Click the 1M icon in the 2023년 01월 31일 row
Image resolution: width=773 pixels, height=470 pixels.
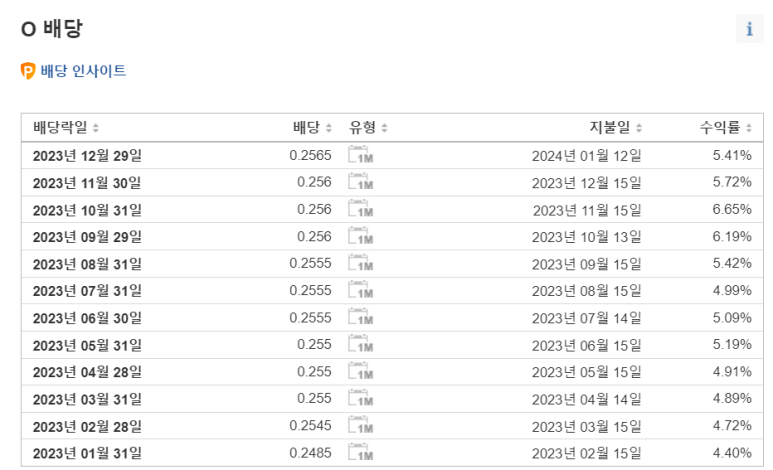[360, 453]
